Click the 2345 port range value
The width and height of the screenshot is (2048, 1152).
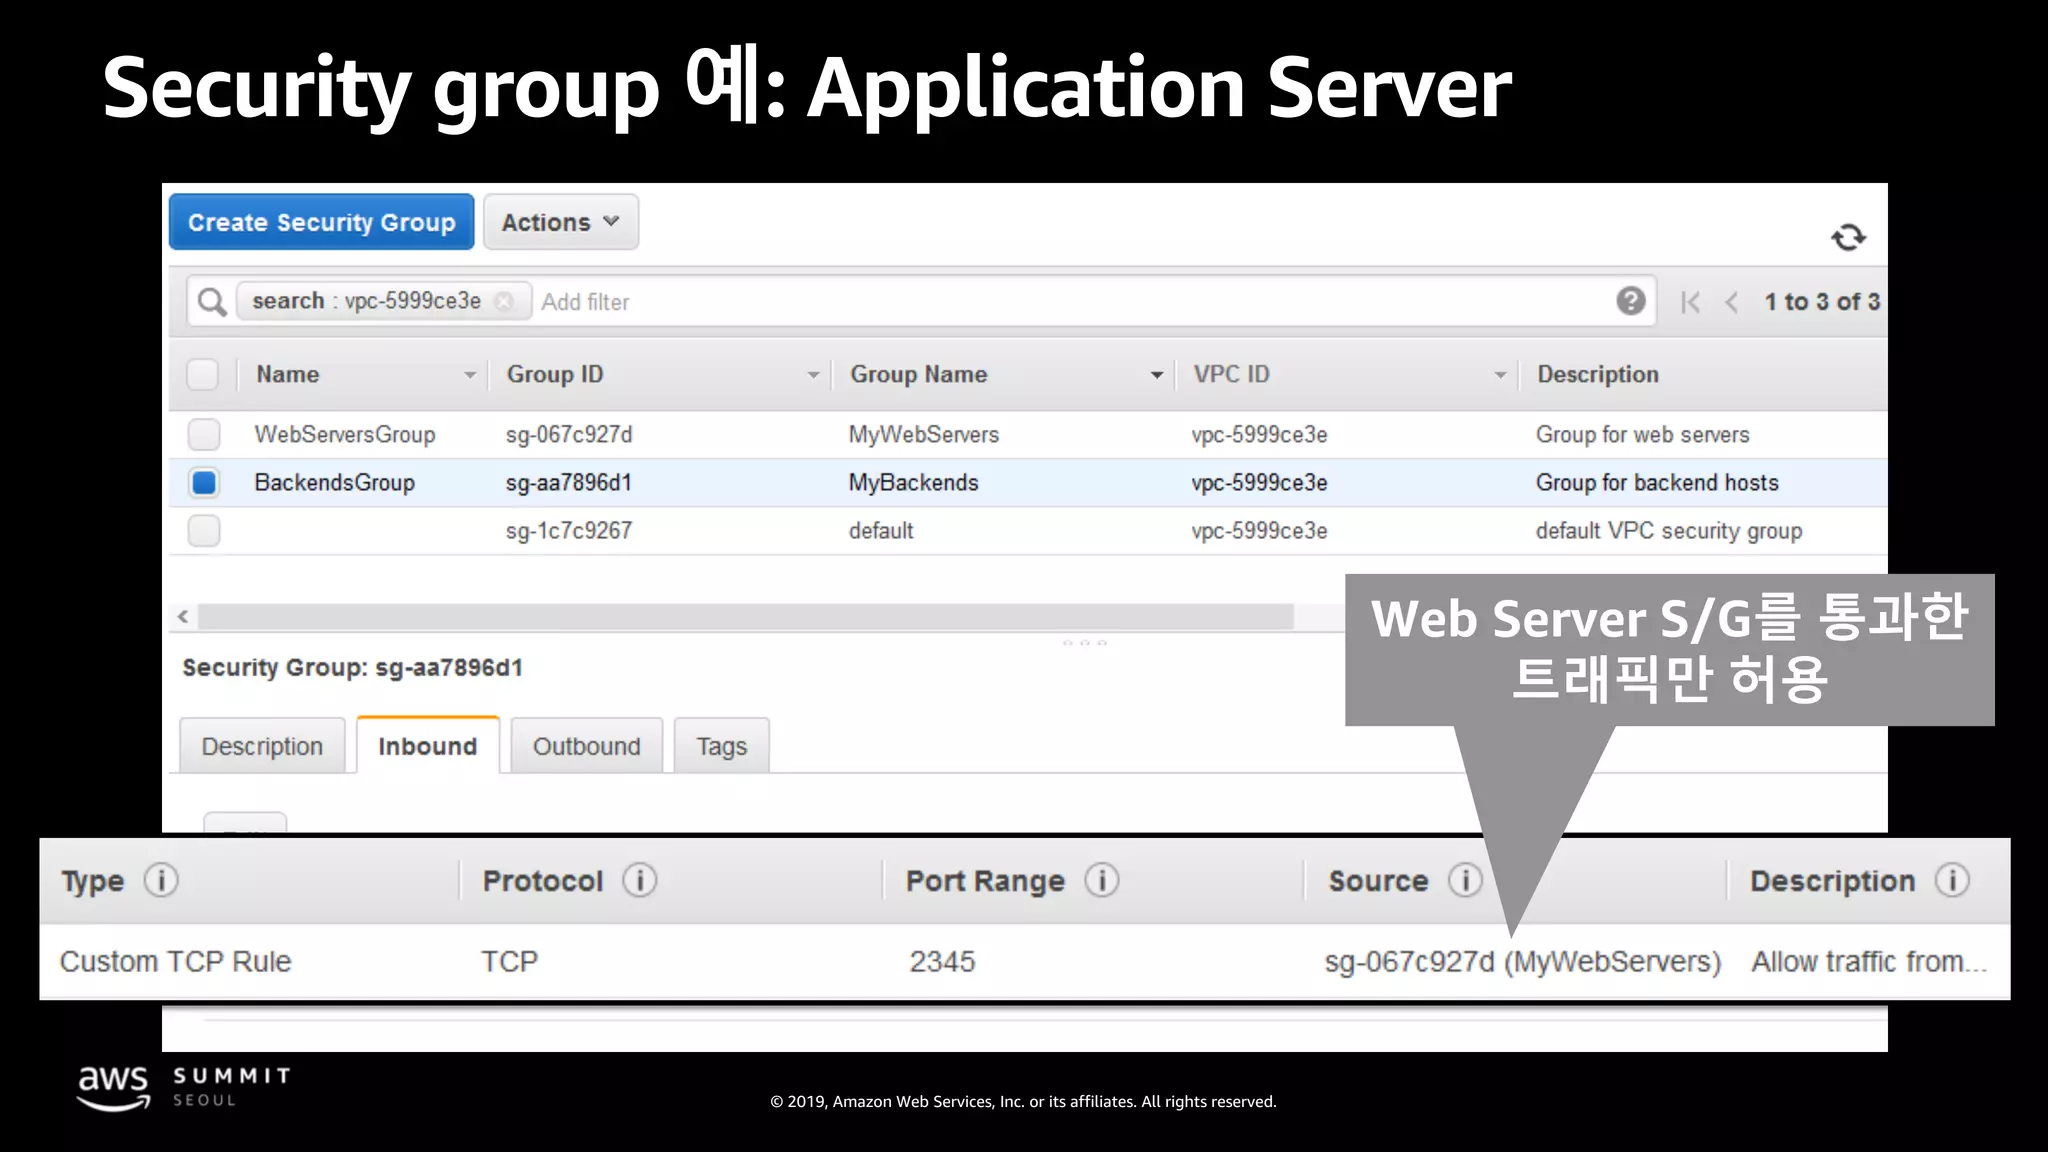942,961
